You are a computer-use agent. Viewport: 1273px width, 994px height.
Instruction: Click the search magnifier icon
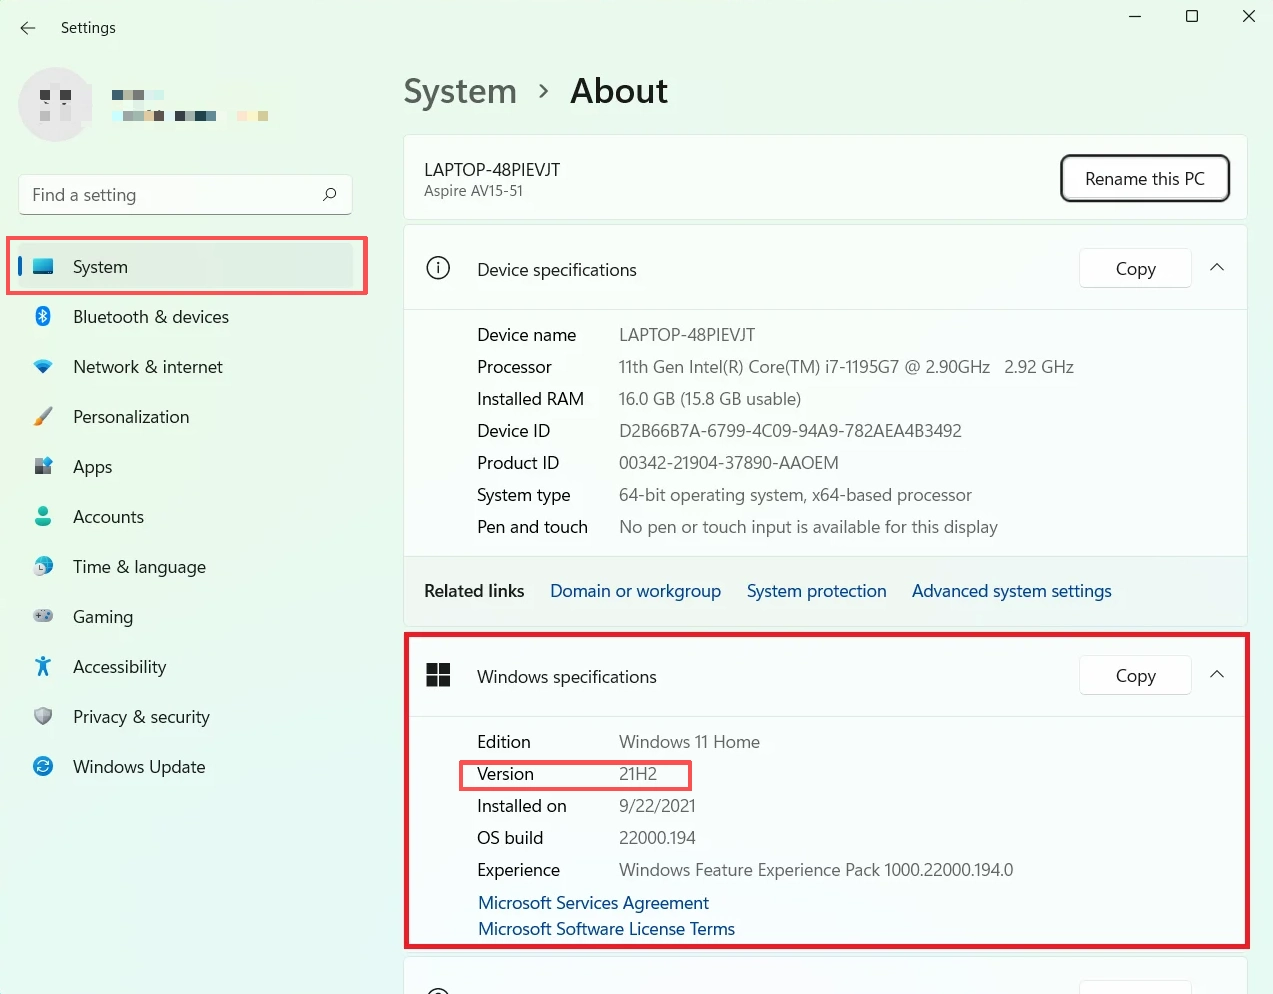tap(330, 194)
